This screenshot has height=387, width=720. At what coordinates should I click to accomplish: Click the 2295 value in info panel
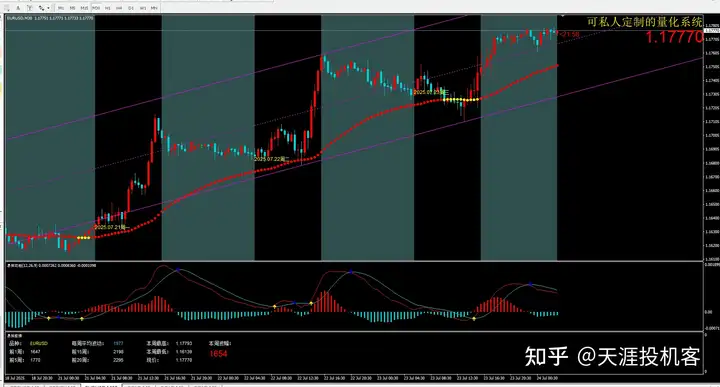tap(118, 360)
